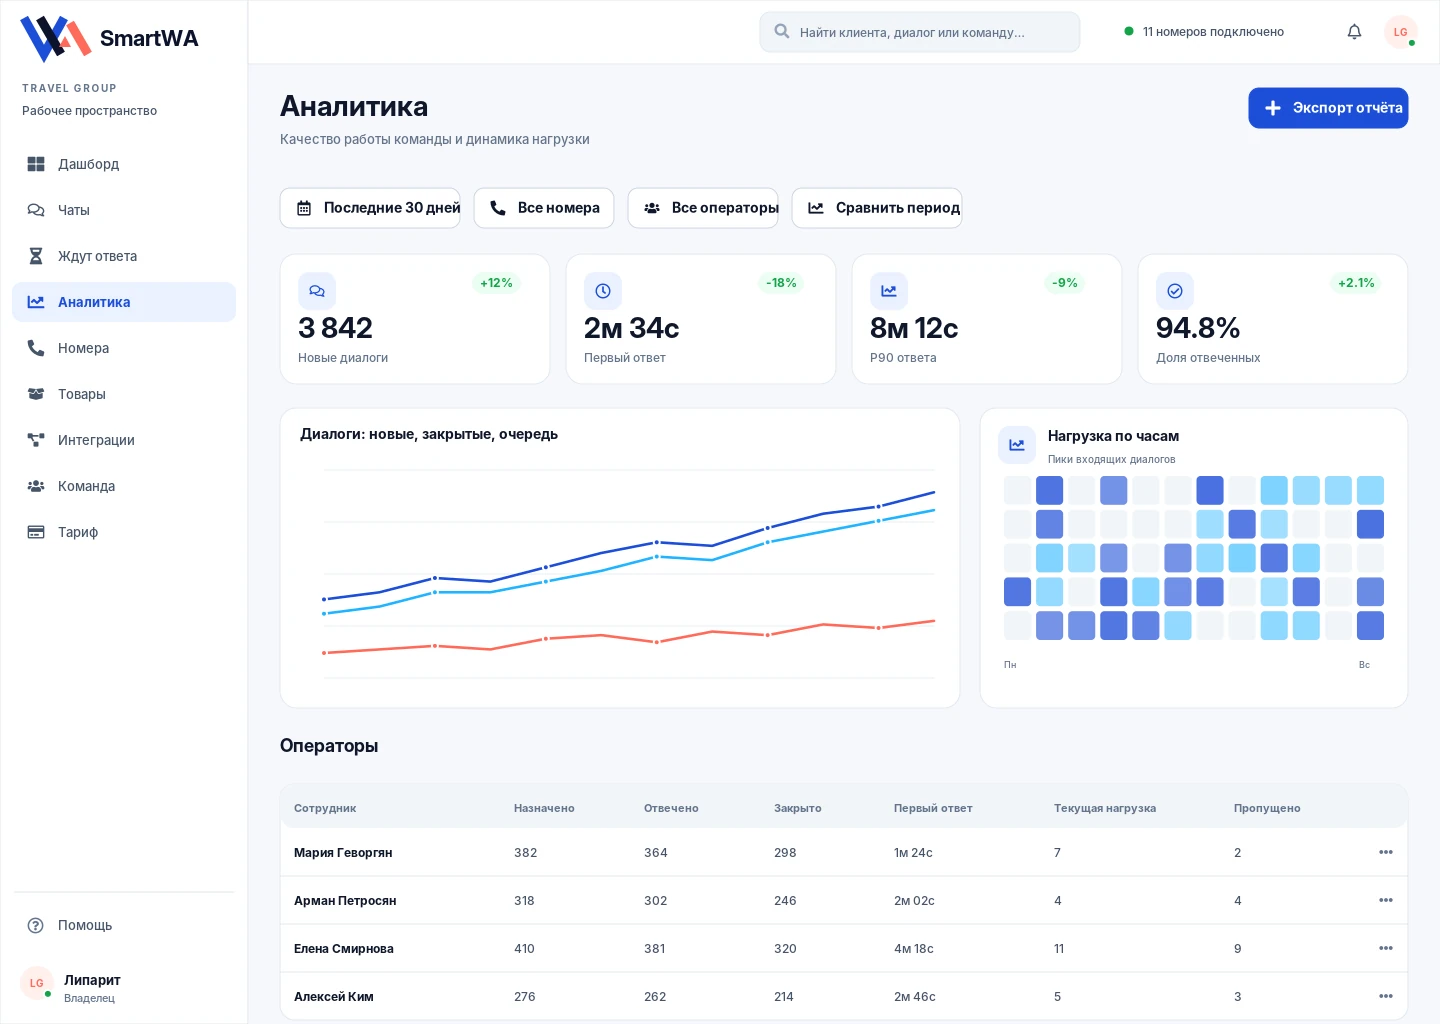Click the chart icon on P90 ответа card
The height and width of the screenshot is (1024, 1440).
tap(889, 291)
